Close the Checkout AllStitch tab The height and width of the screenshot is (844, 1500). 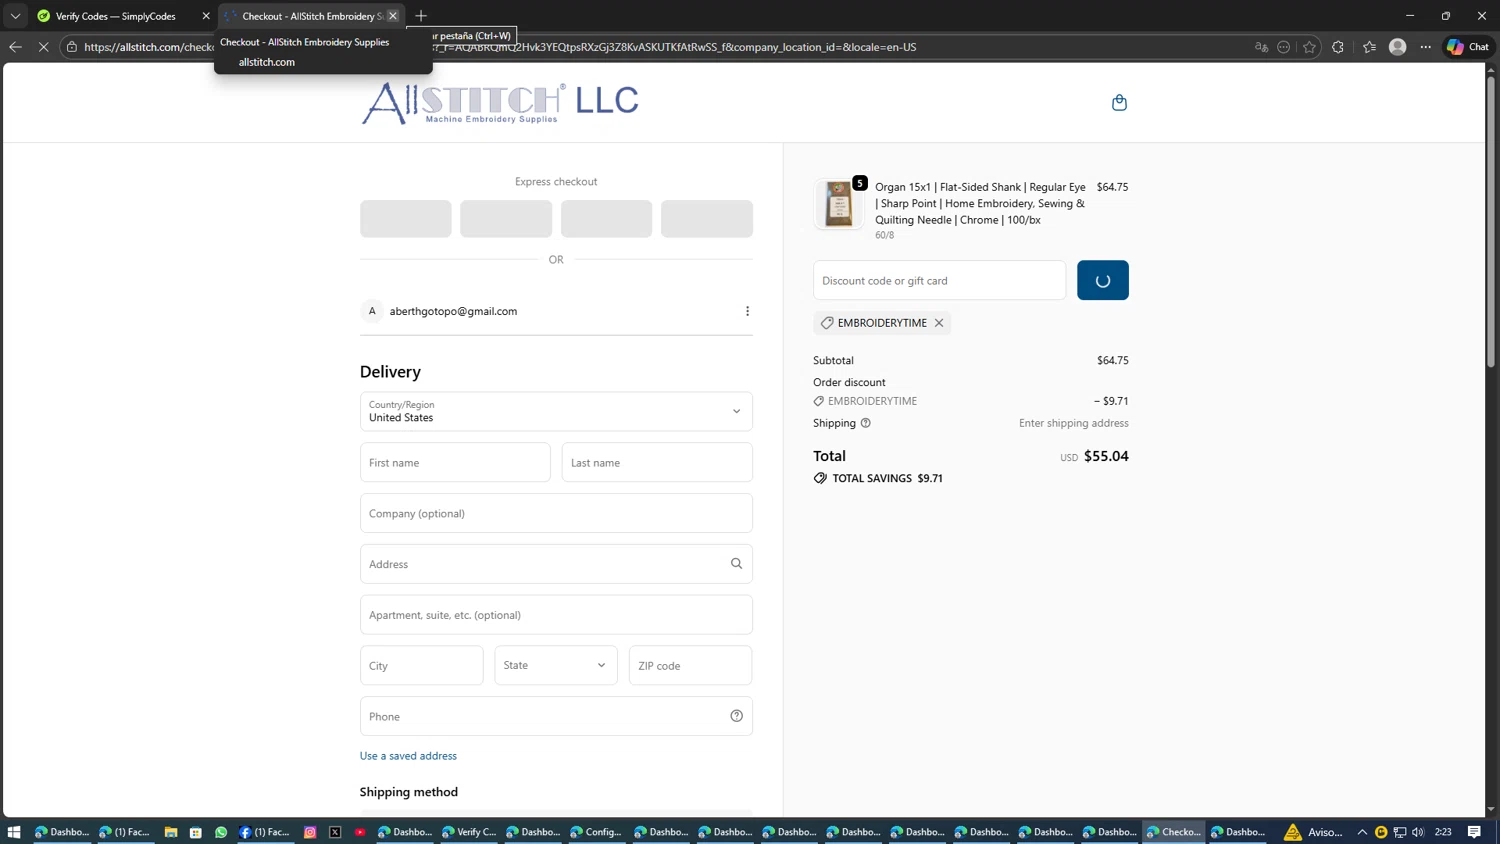pos(393,16)
